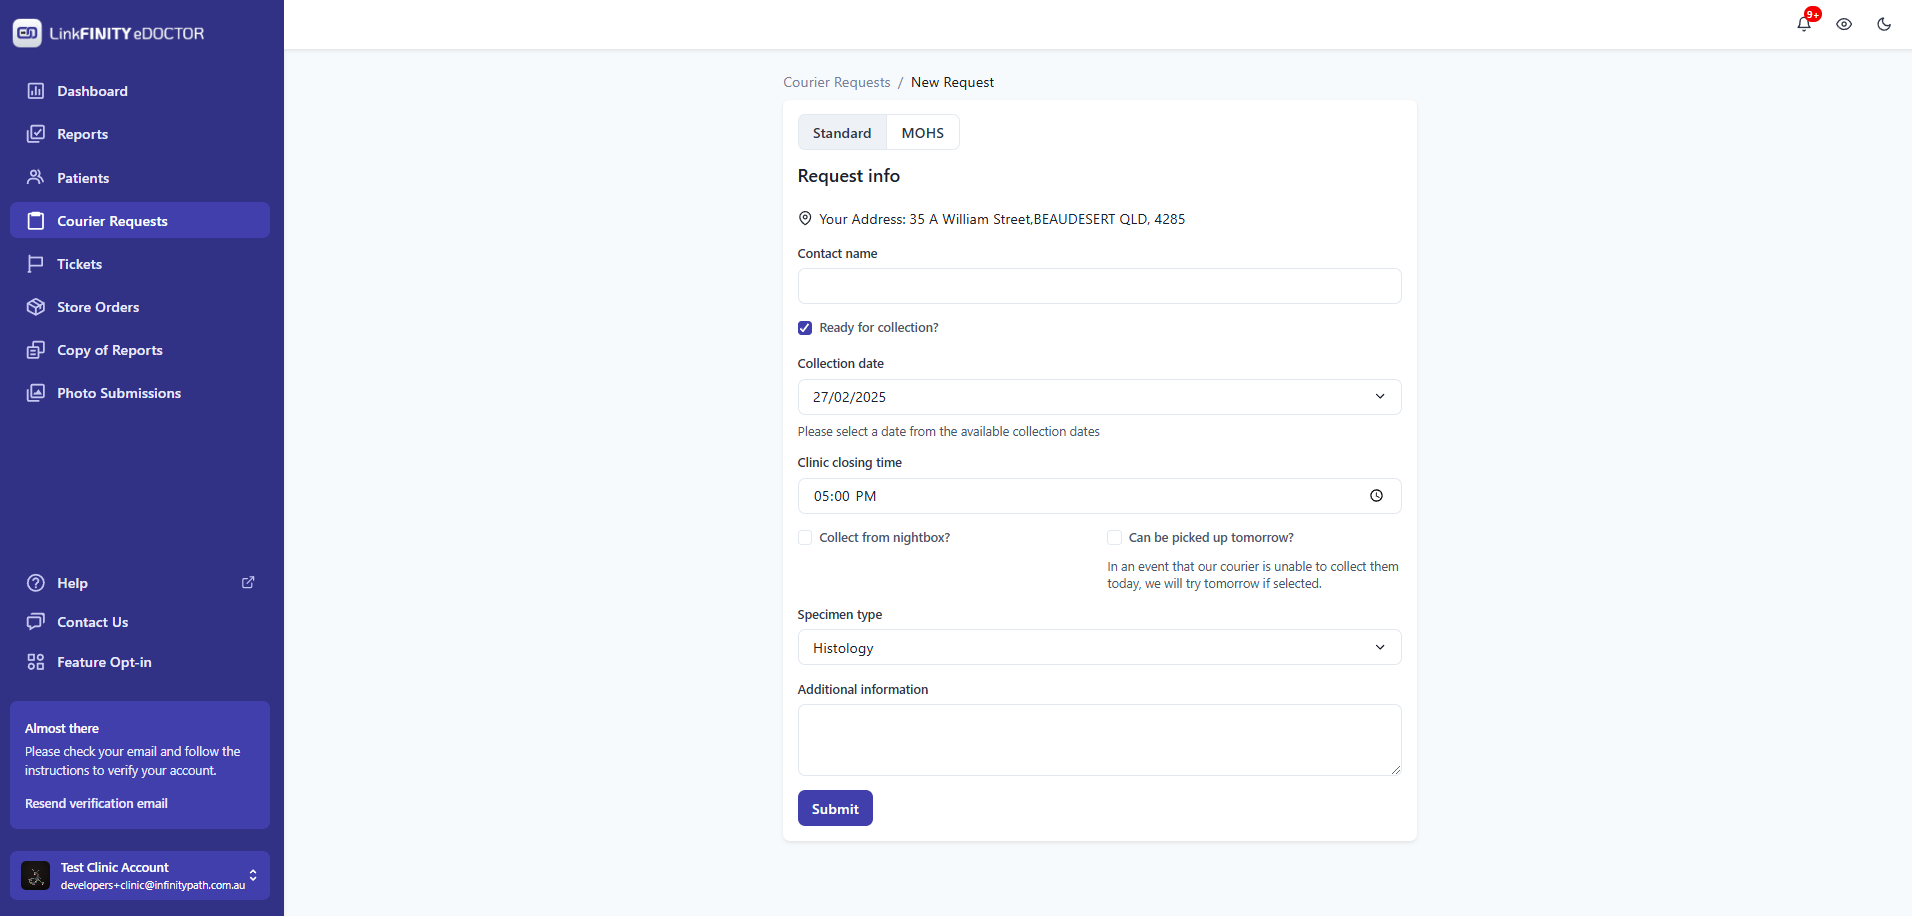Click clock icon in closing time field
1912x916 pixels.
coord(1376,496)
